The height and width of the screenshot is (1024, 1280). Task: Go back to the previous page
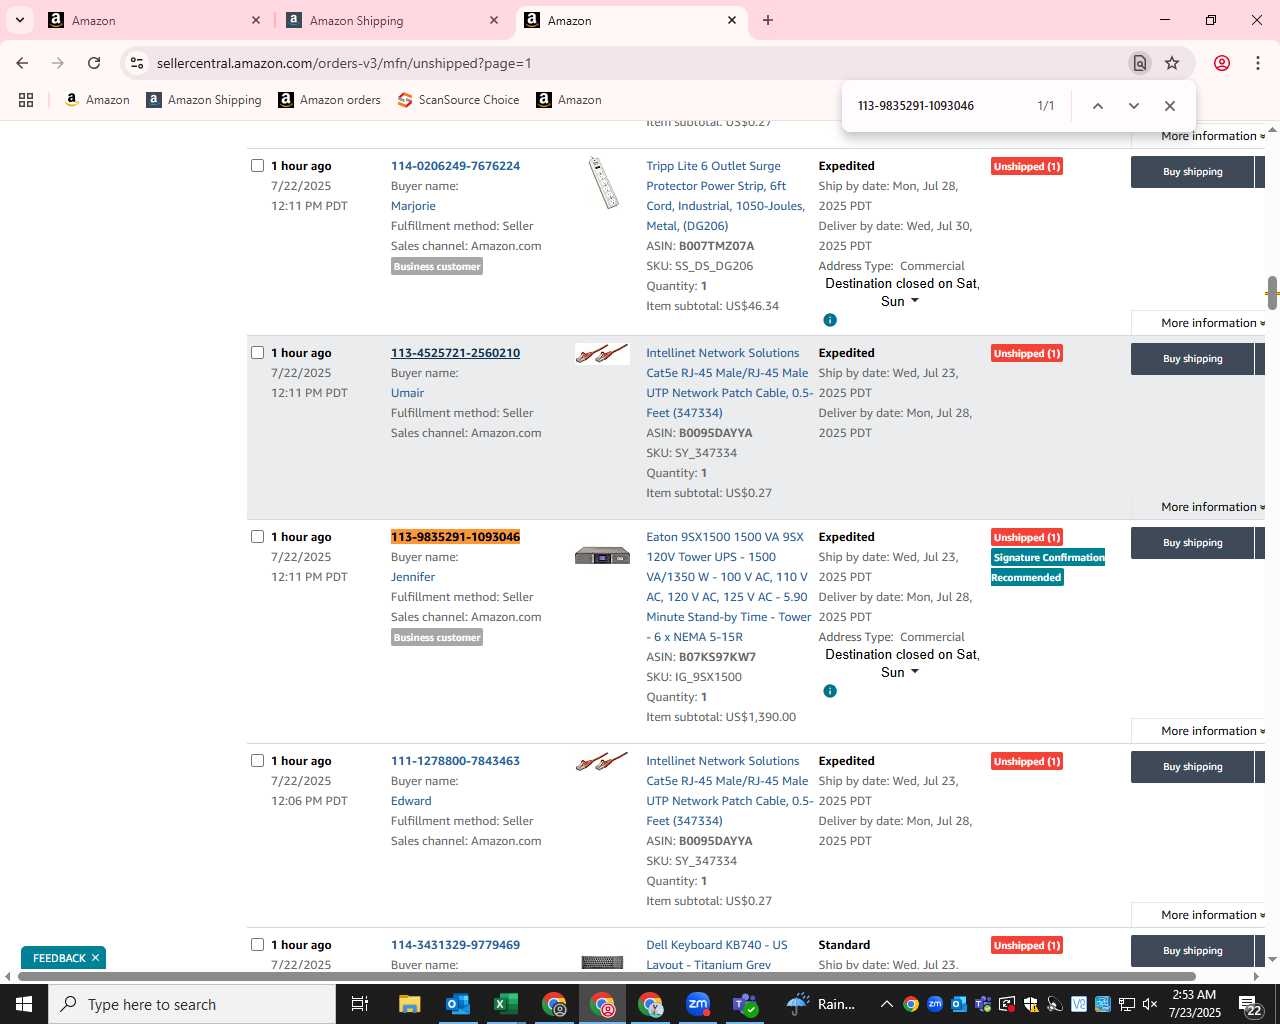pyautogui.click(x=22, y=63)
